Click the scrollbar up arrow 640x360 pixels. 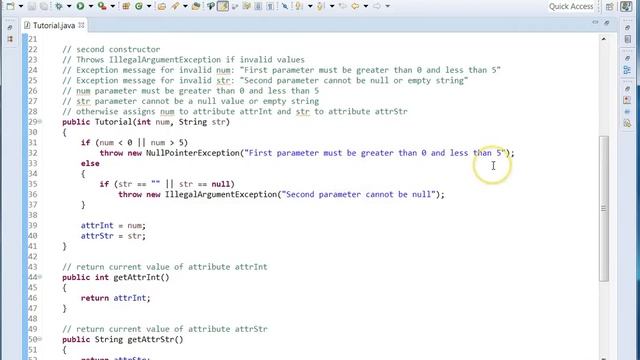click(604, 39)
